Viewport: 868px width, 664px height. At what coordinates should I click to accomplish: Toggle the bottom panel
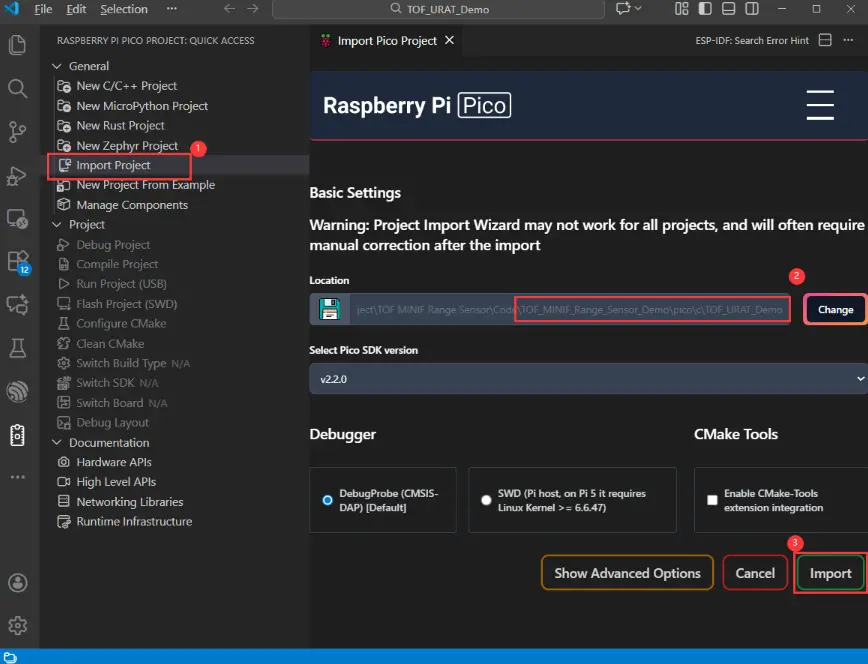click(x=728, y=9)
